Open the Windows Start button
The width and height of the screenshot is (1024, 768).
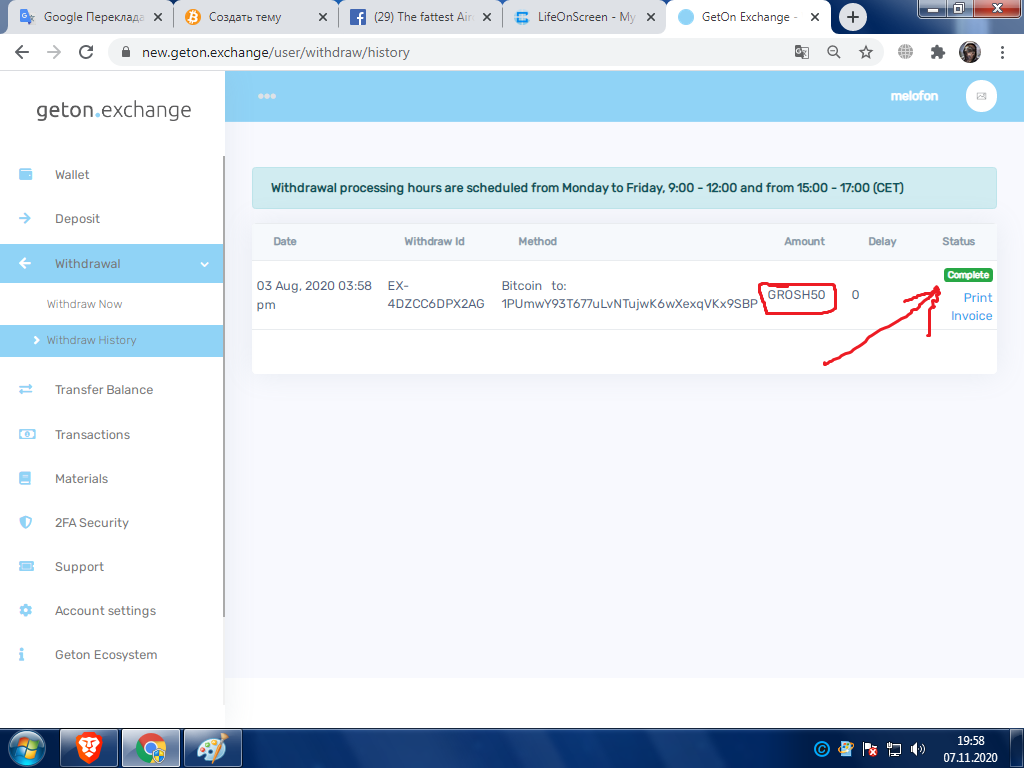click(27, 748)
